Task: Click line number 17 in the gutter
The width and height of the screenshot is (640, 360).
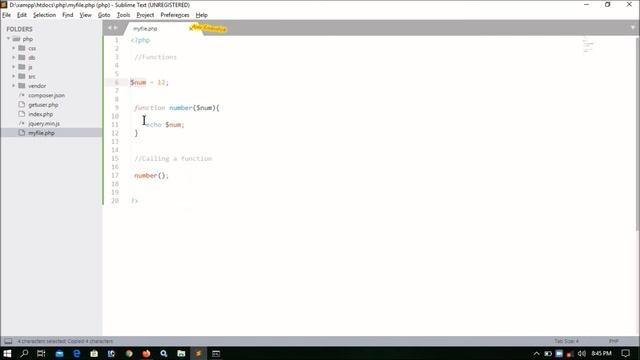Action: click(x=115, y=176)
